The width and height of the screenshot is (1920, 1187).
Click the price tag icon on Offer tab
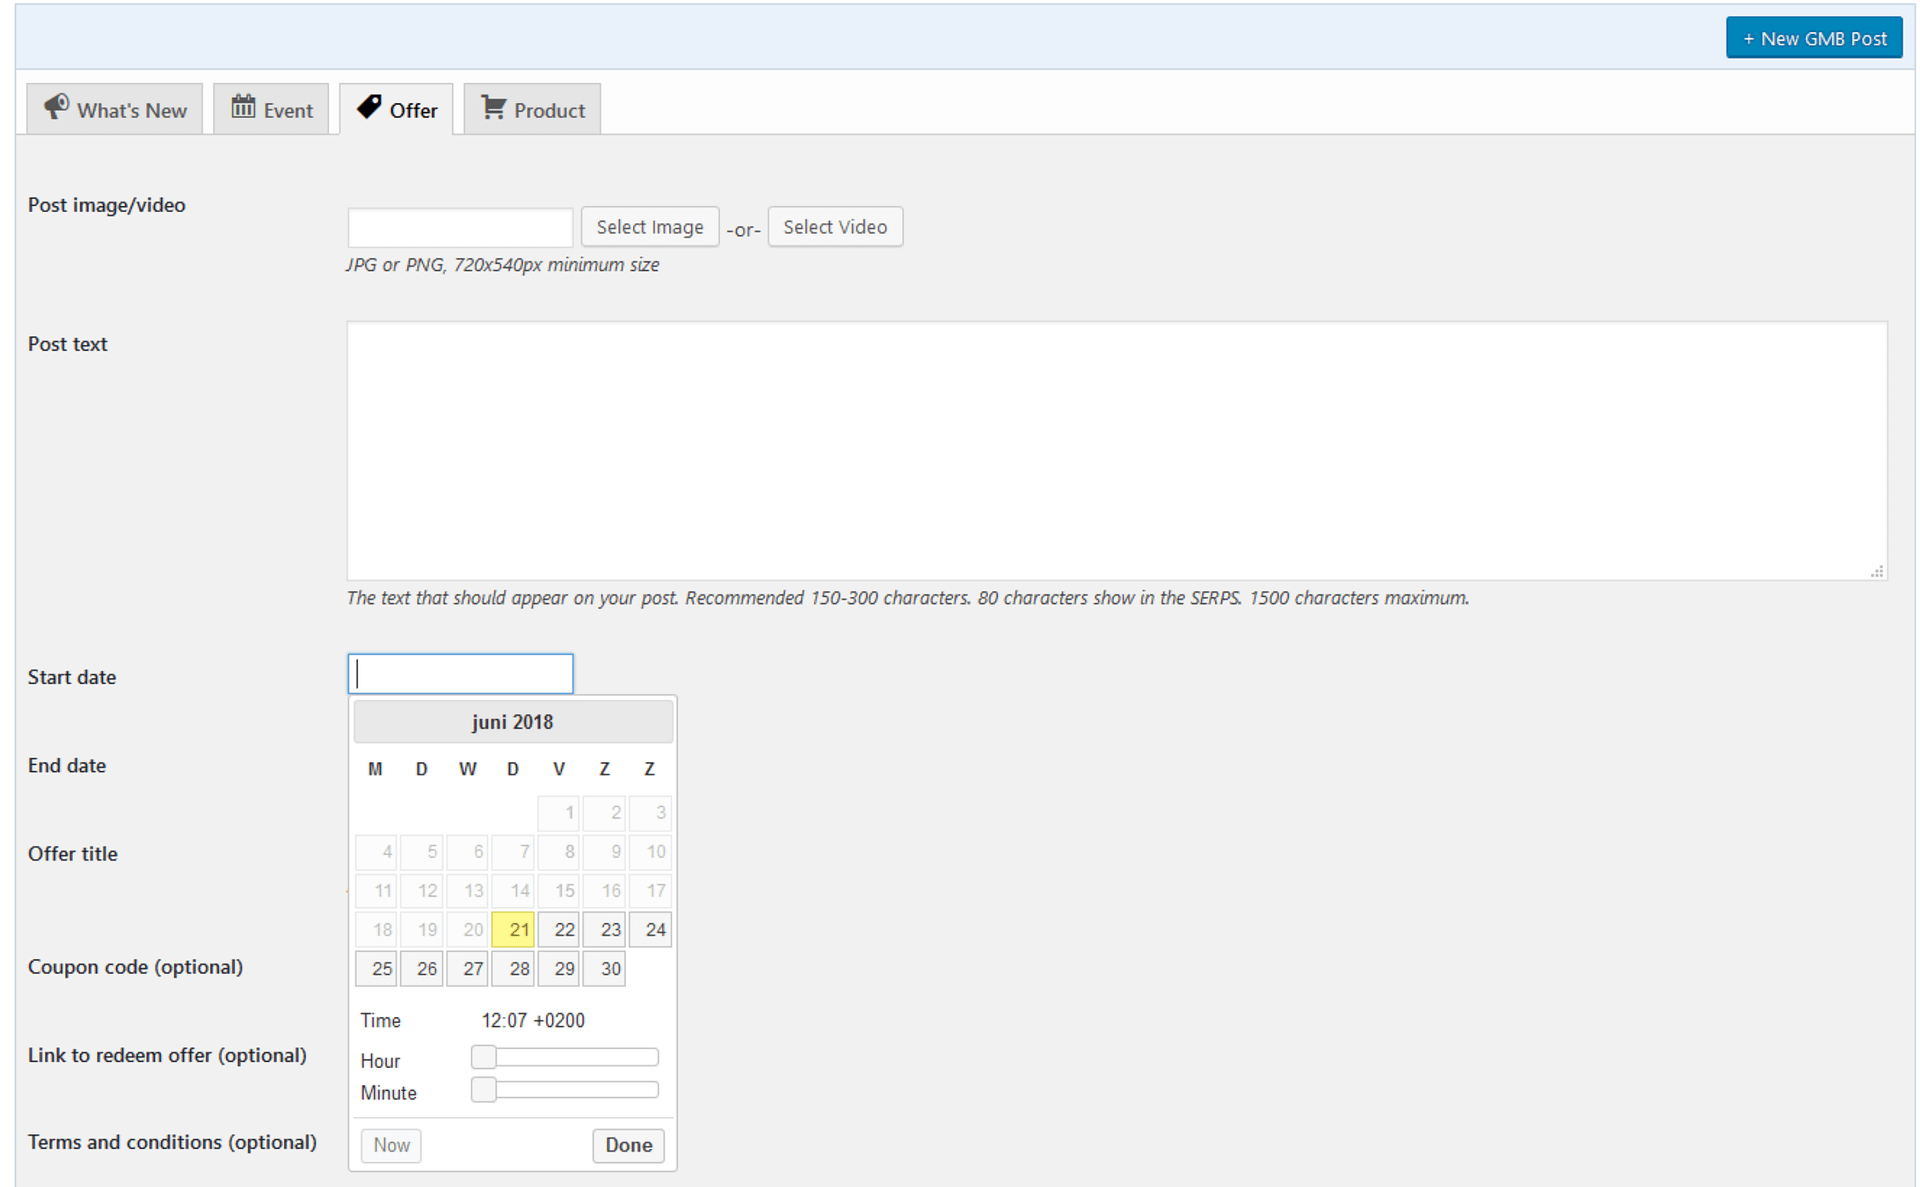click(369, 107)
